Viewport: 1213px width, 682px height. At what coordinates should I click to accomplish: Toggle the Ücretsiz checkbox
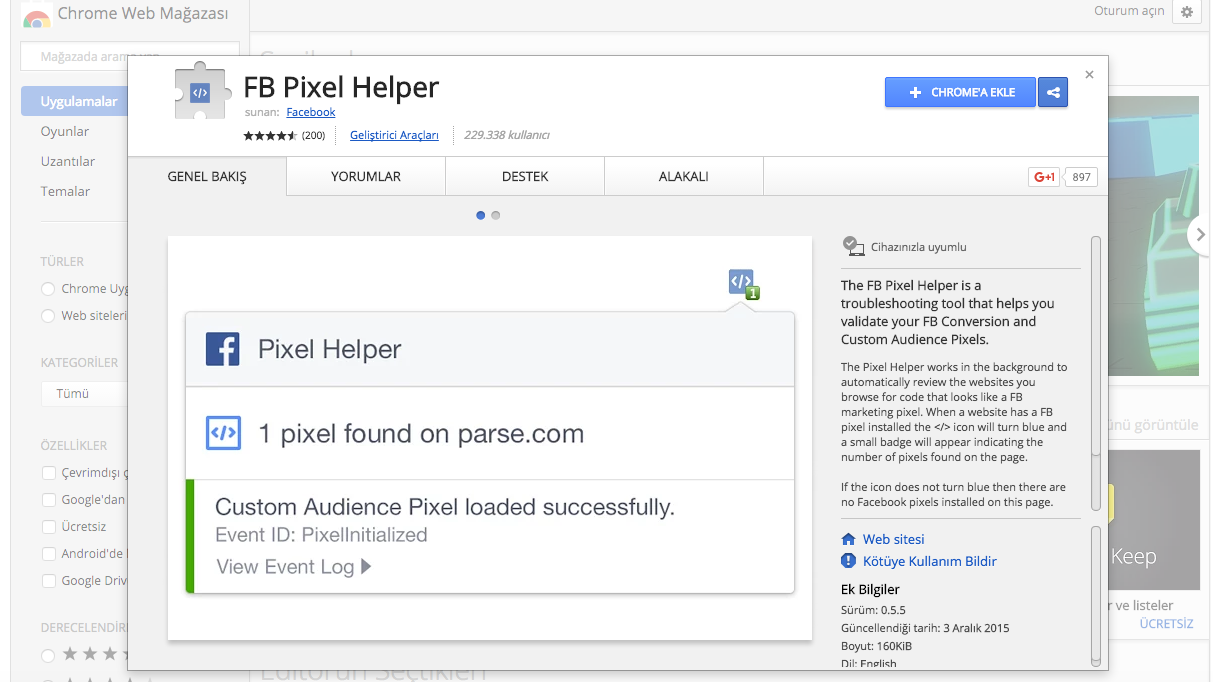[48, 526]
